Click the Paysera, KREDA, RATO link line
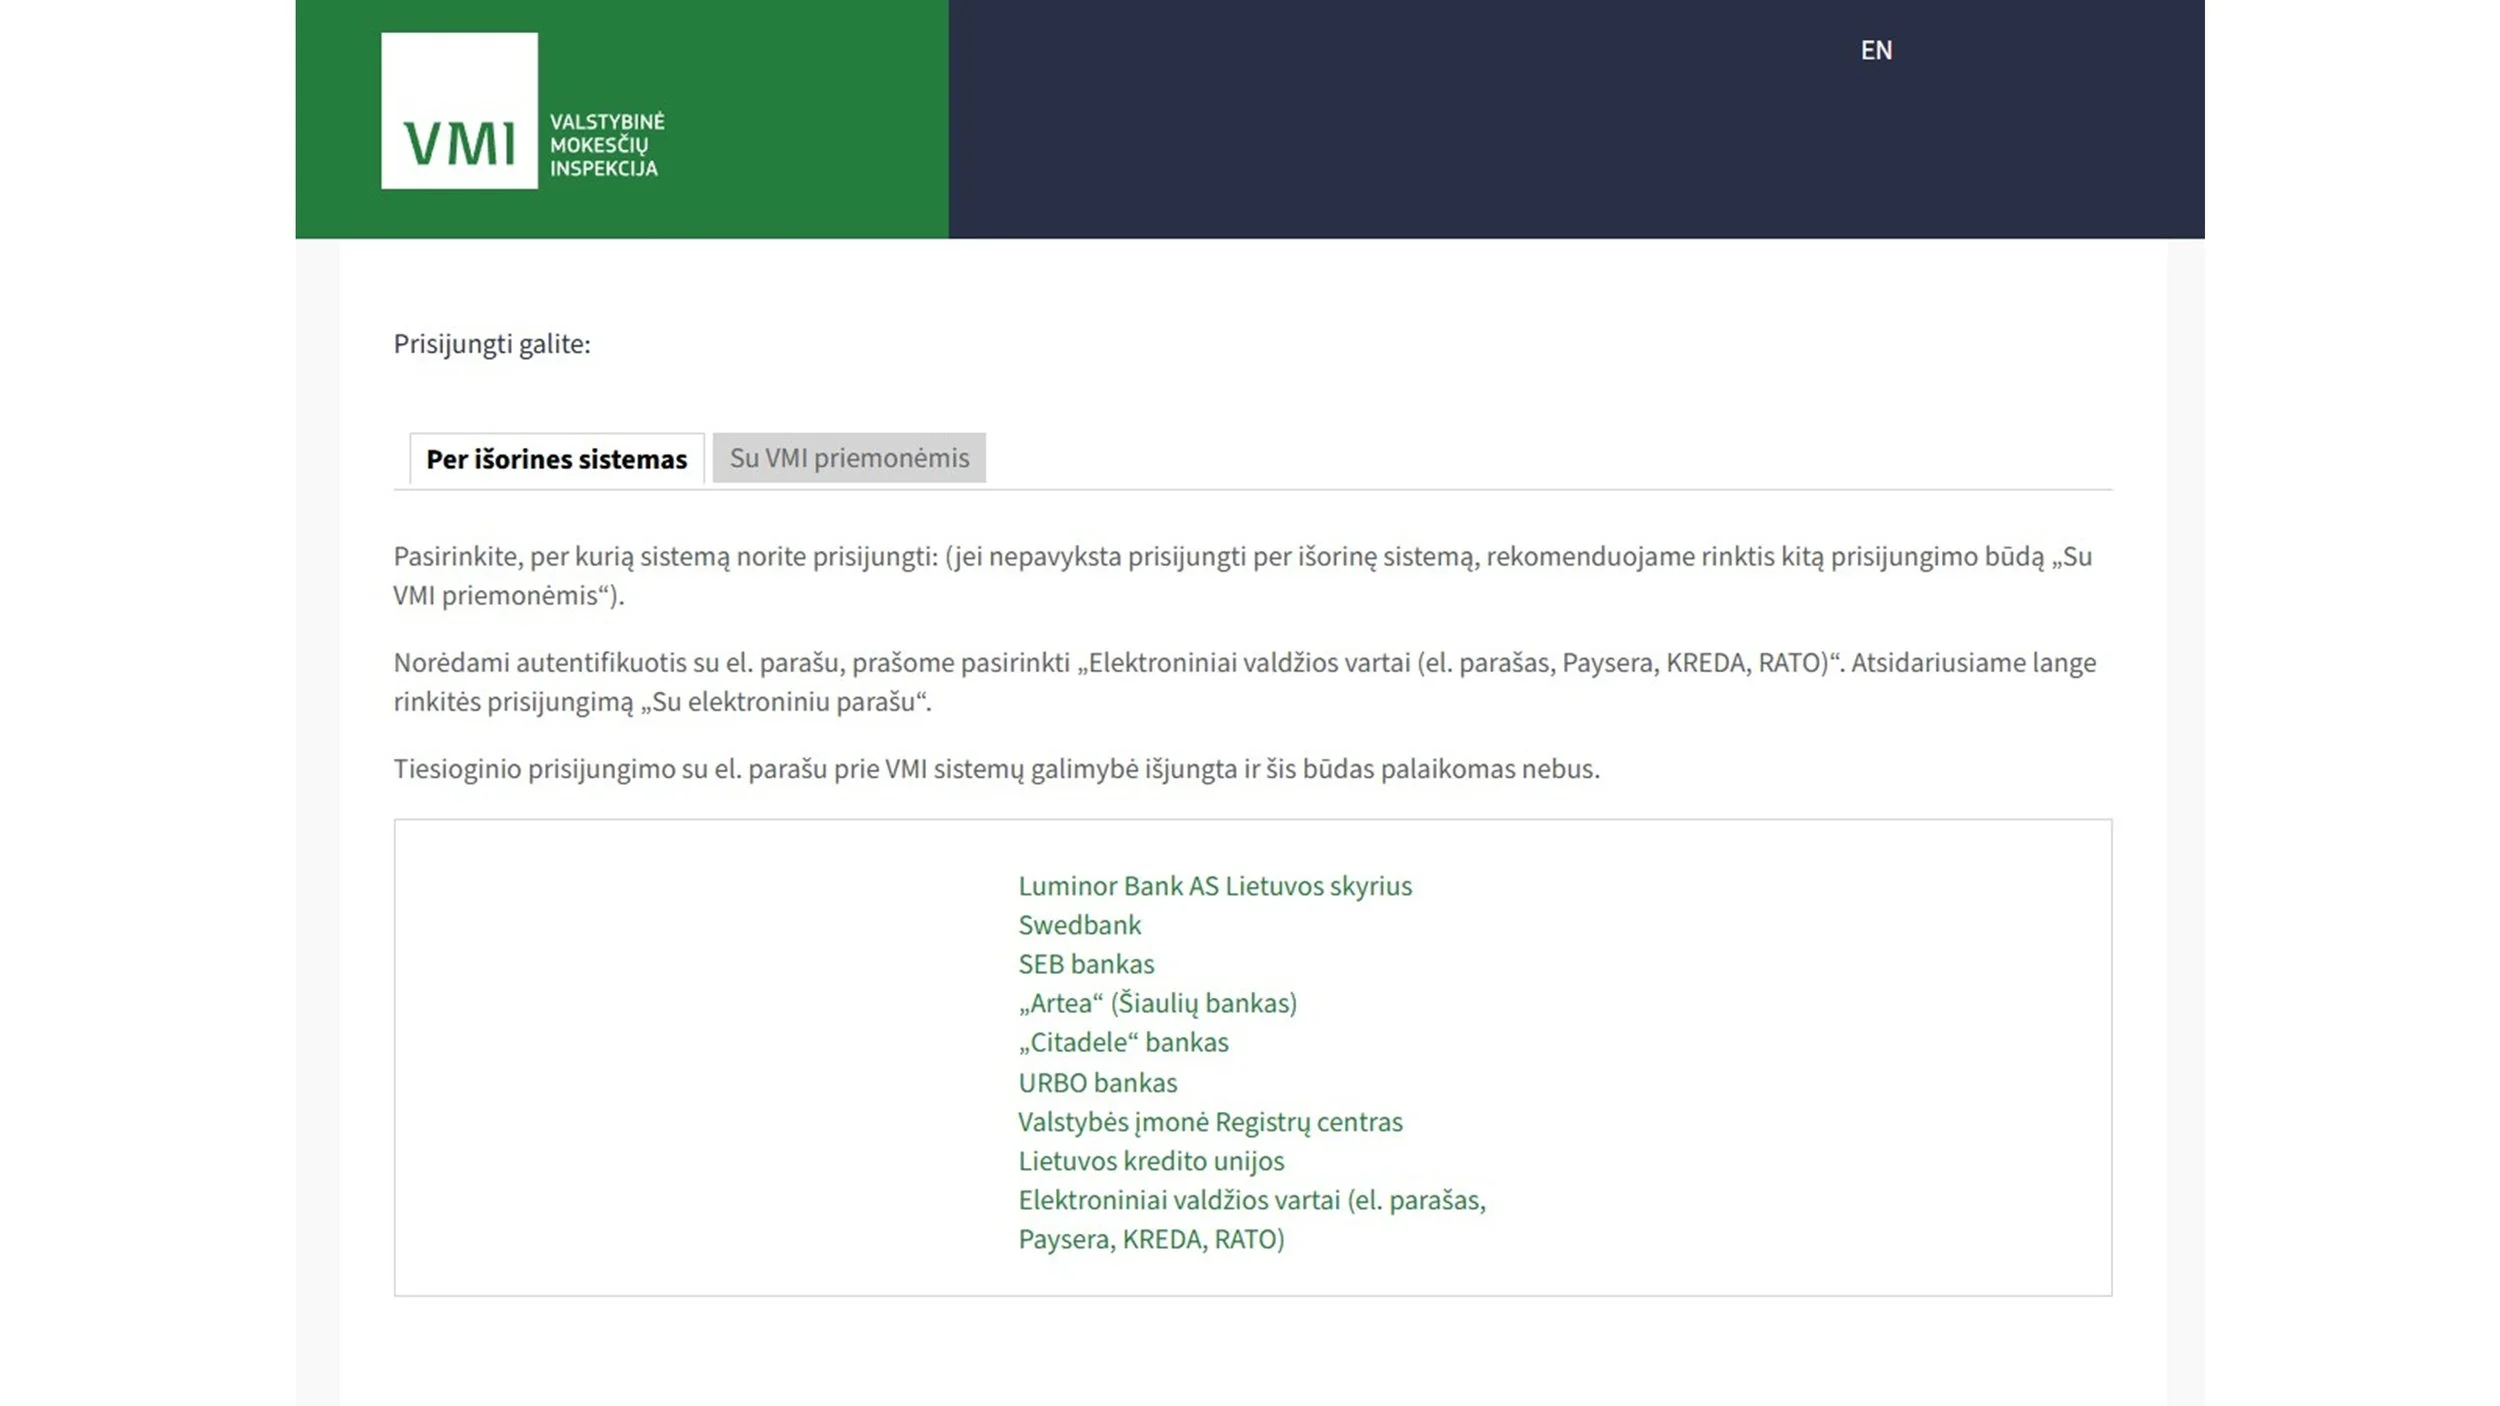This screenshot has height=1406, width=2500. pos(1151,1239)
